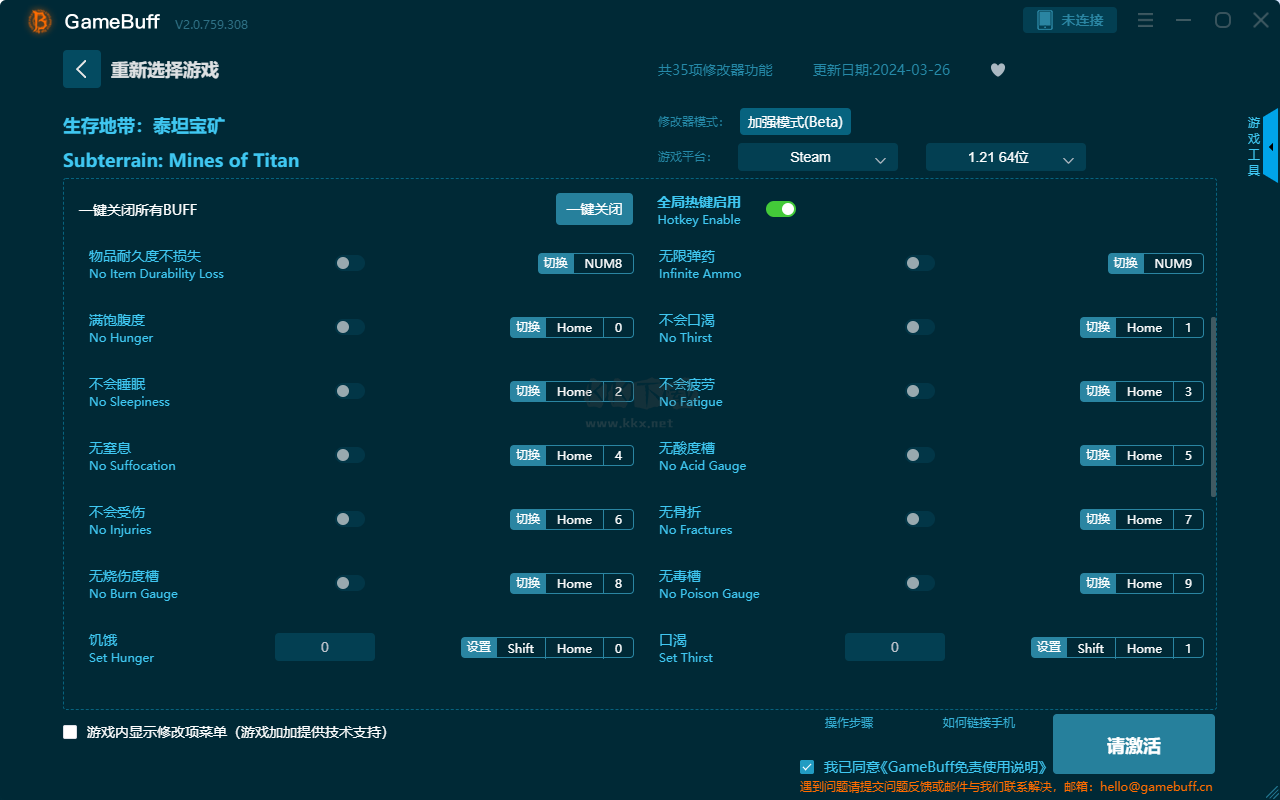Click the phone connection status icon

tap(1044, 20)
